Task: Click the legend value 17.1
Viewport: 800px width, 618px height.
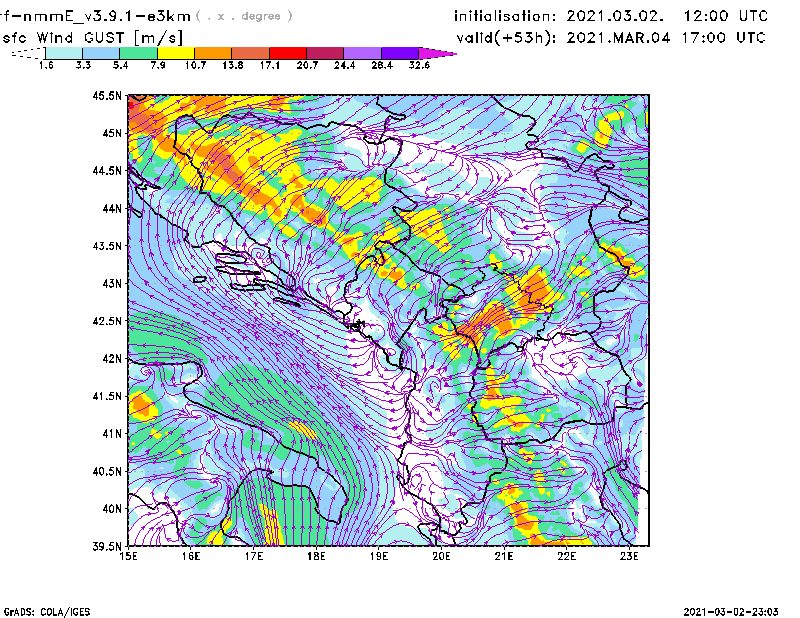Action: (270, 65)
